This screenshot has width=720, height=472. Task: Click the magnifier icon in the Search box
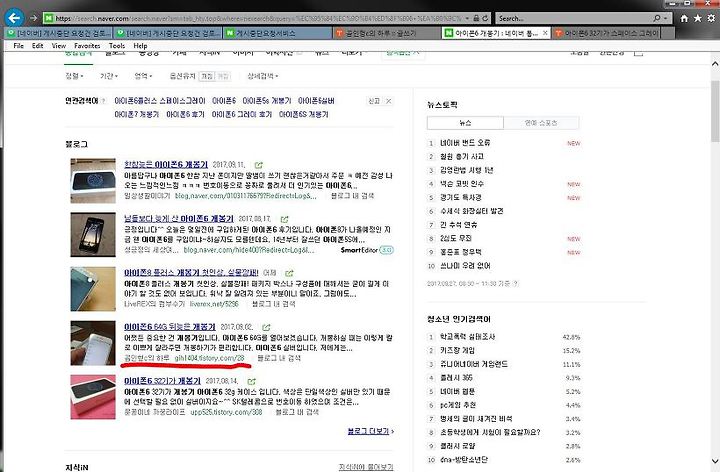point(657,18)
